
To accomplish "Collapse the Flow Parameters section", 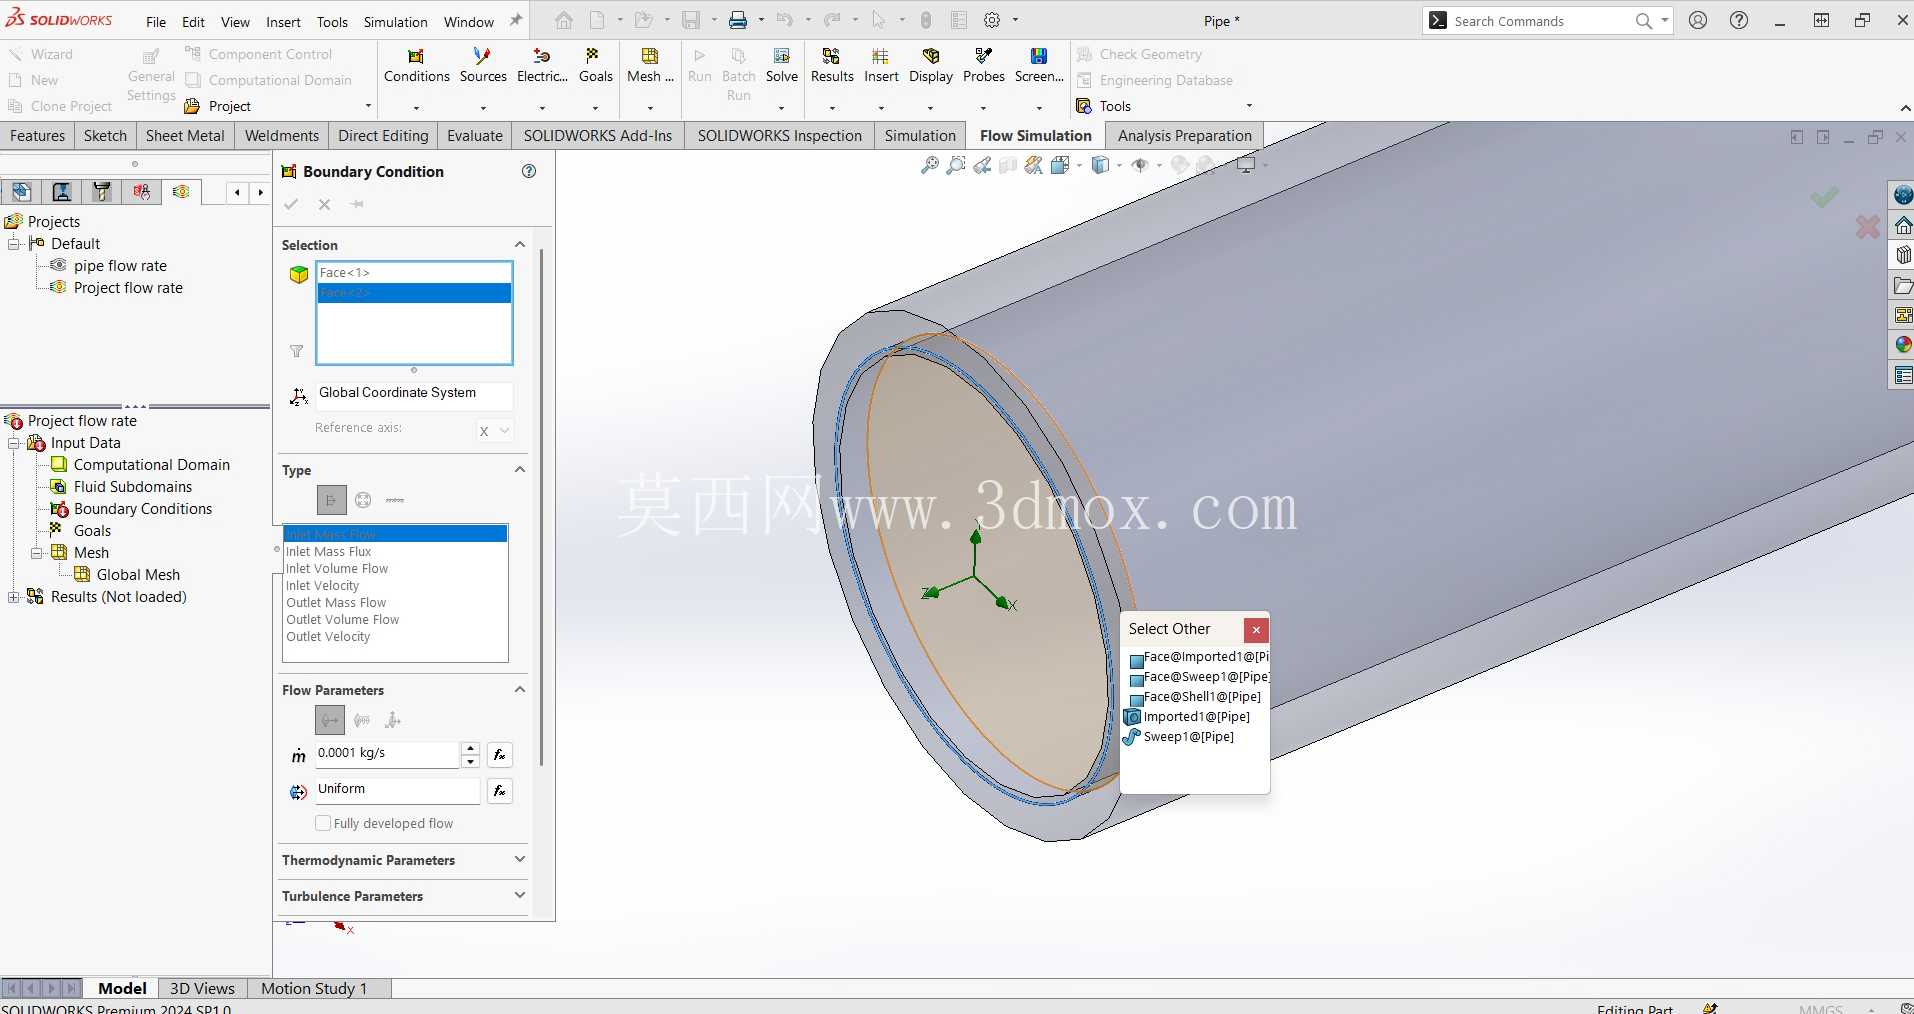I will [x=520, y=689].
